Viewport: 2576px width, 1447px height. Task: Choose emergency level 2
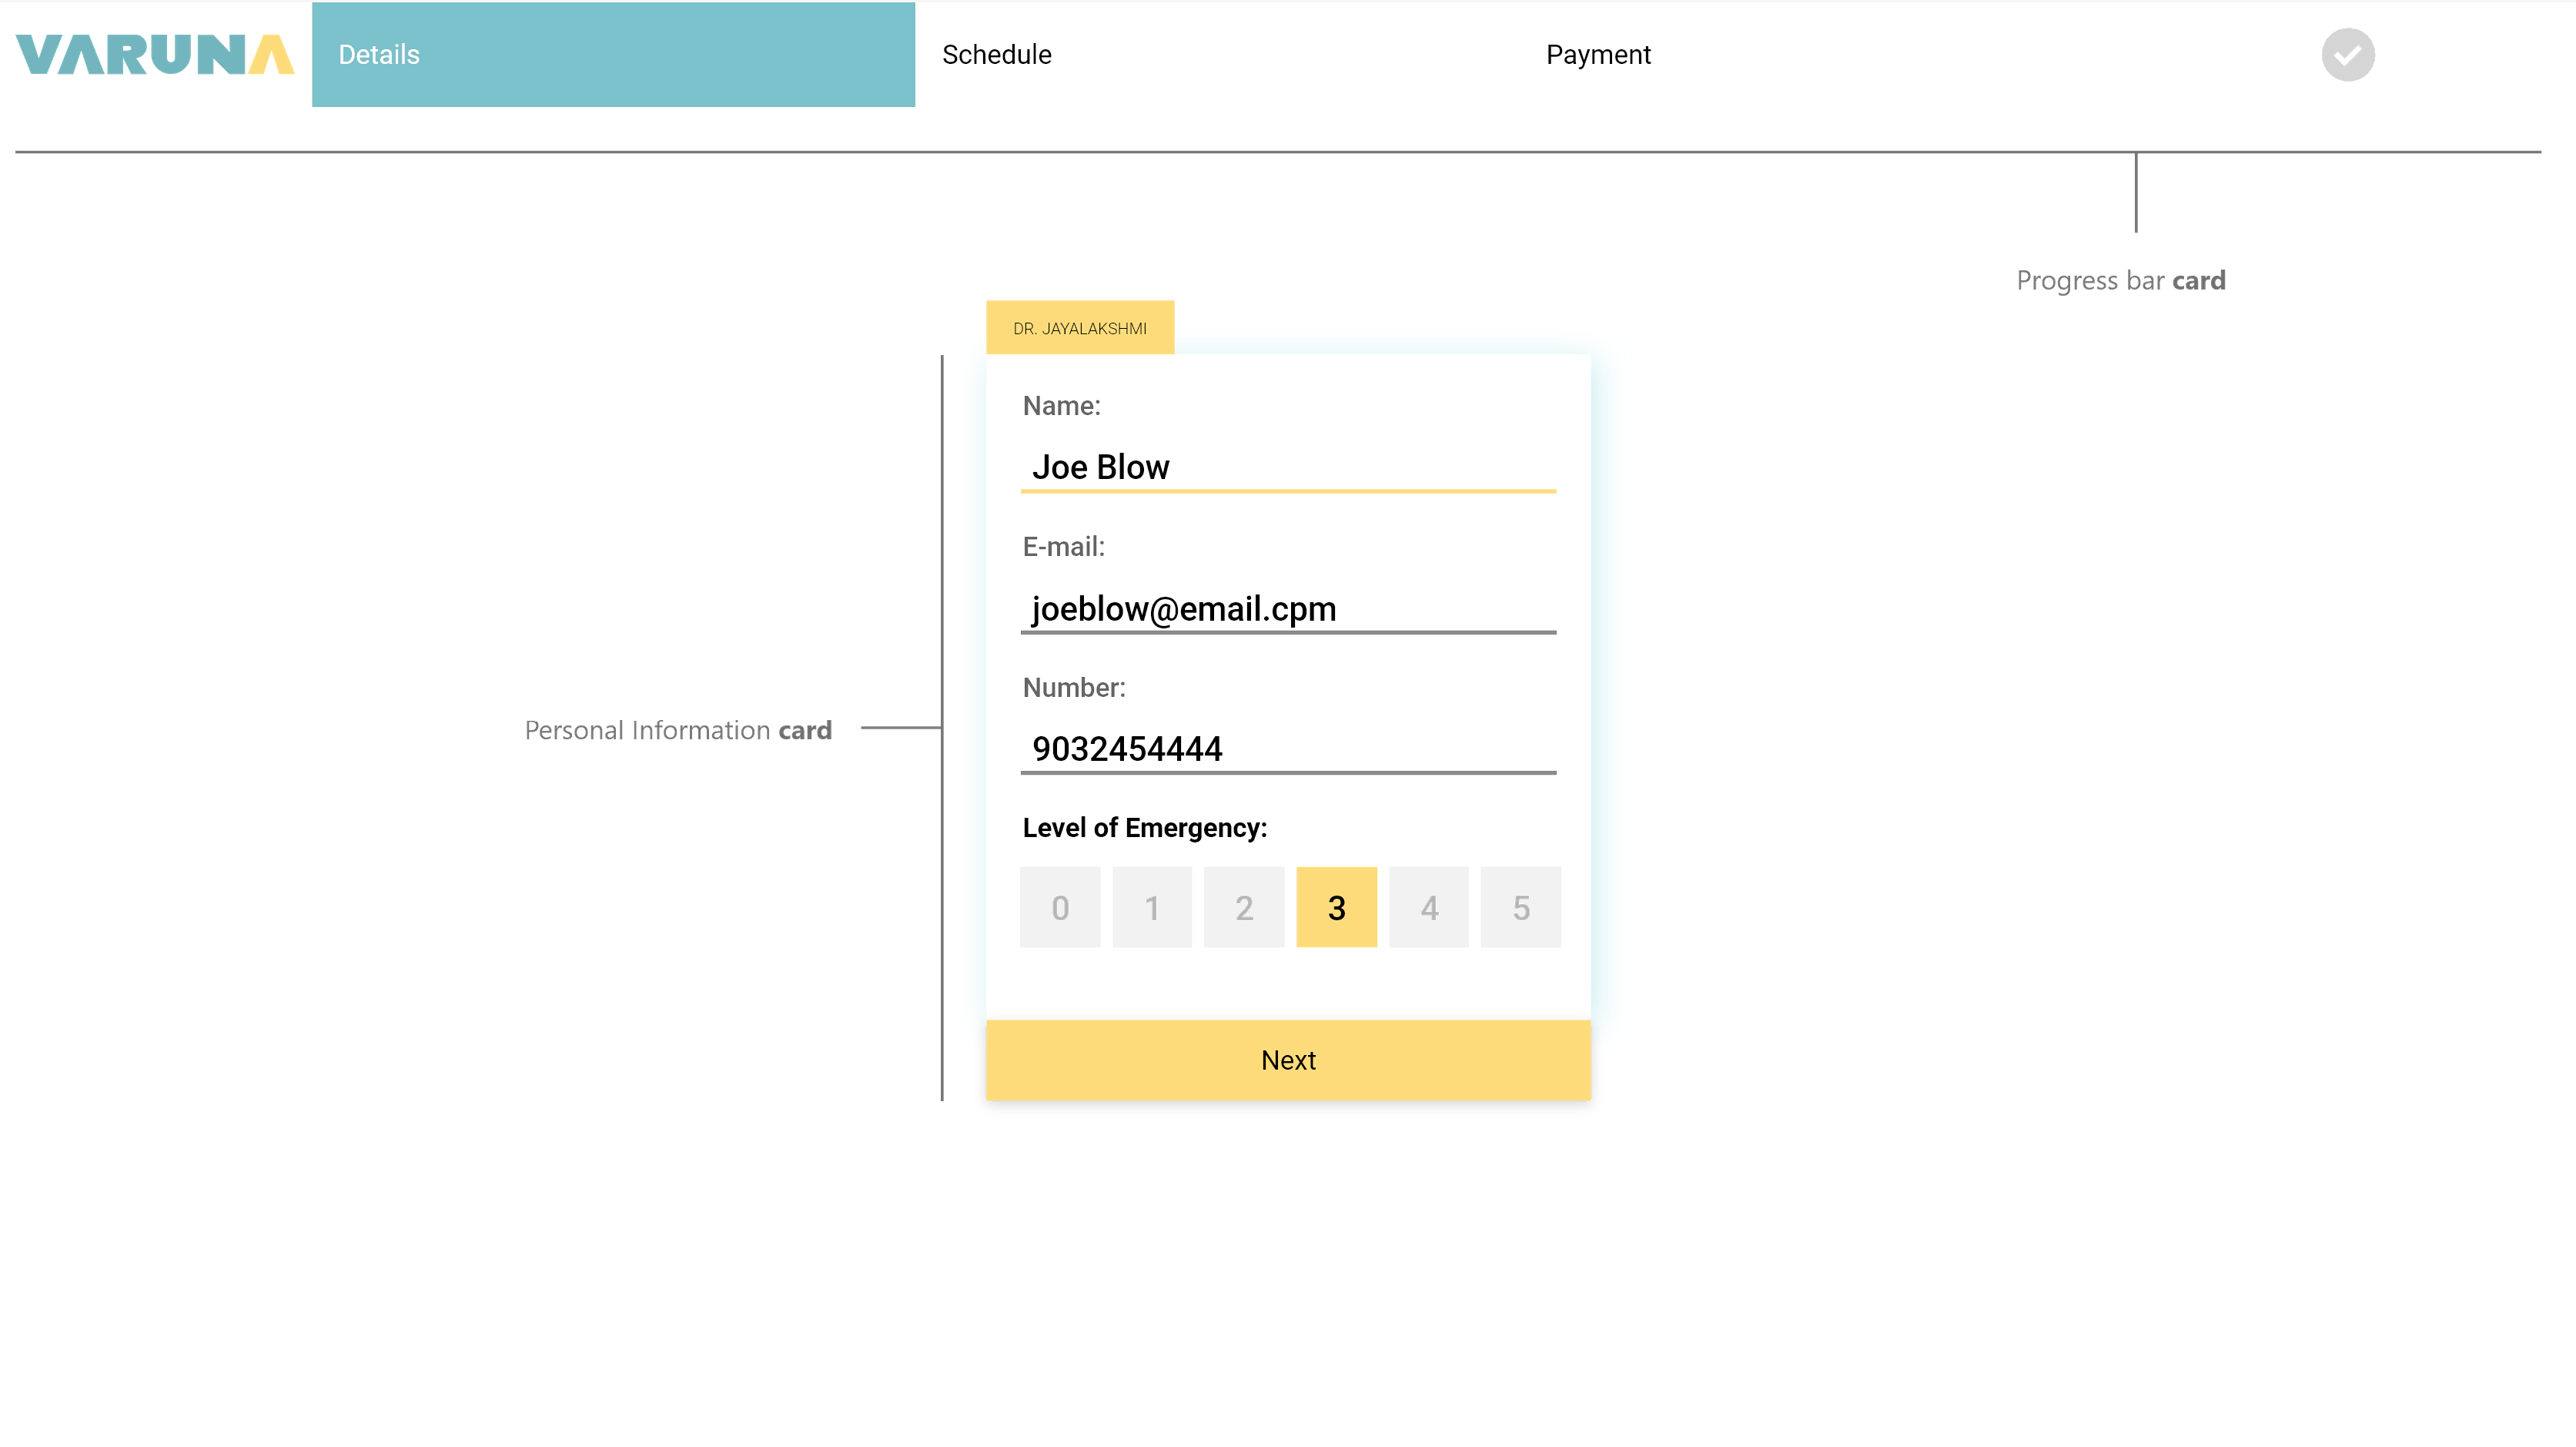coord(1244,907)
